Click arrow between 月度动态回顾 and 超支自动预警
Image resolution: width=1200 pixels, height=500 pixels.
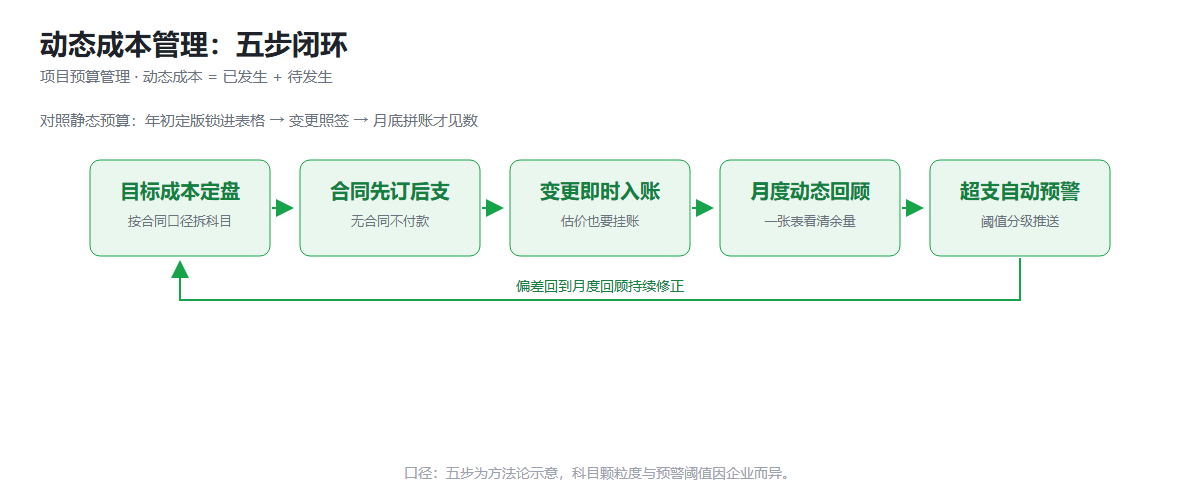(x=914, y=208)
